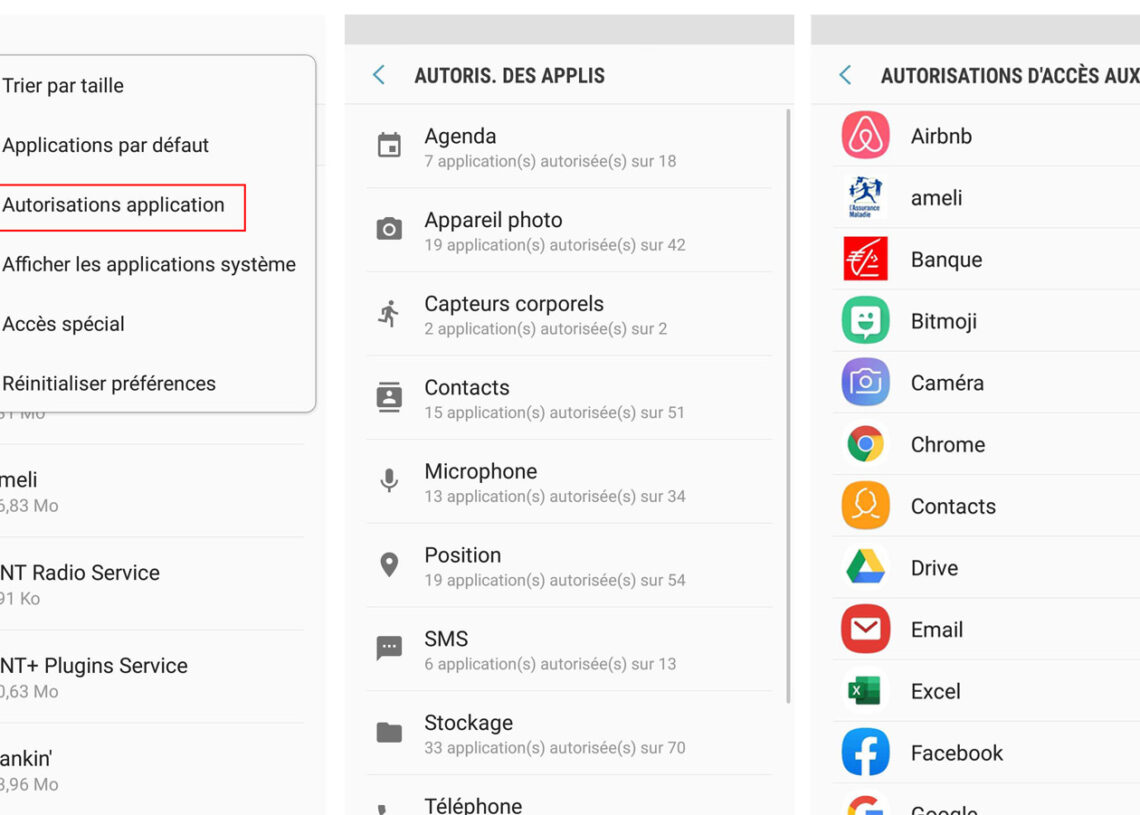The height and width of the screenshot is (815, 1140).
Task: Tap back arrow on Autorisations d'accès screen
Action: [x=846, y=75]
